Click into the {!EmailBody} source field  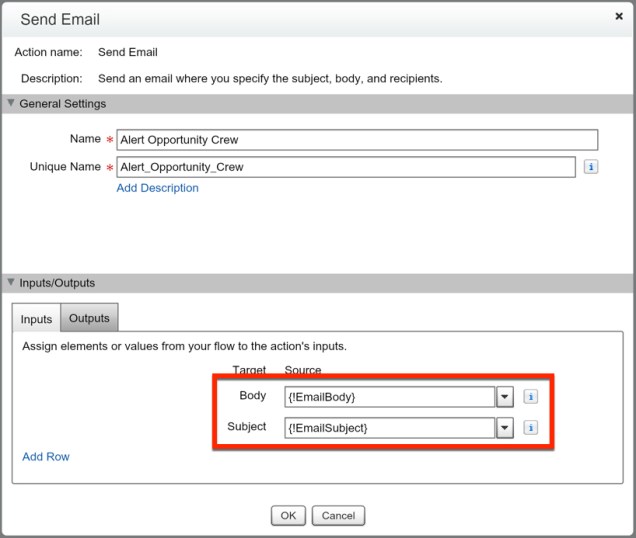tap(390, 397)
